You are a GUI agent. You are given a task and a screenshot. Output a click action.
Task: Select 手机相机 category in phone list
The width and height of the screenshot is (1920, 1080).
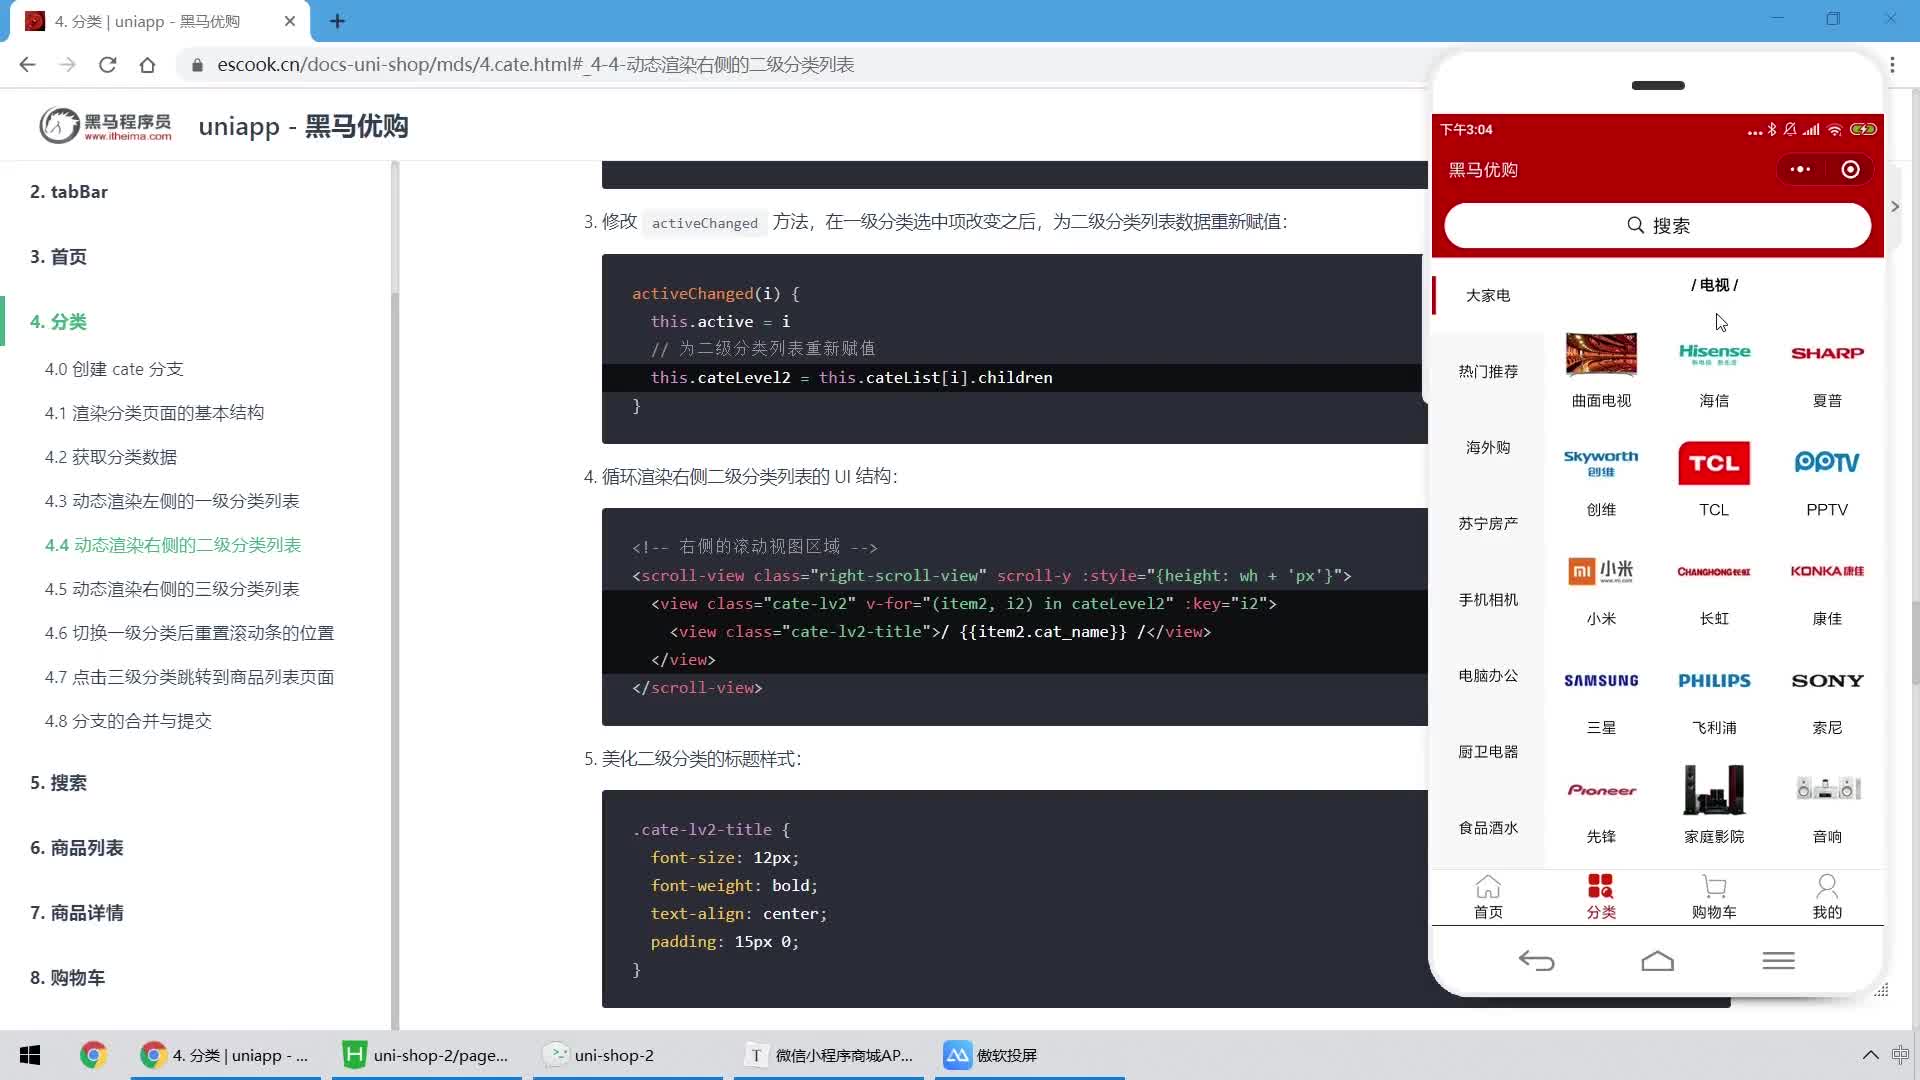(1488, 599)
